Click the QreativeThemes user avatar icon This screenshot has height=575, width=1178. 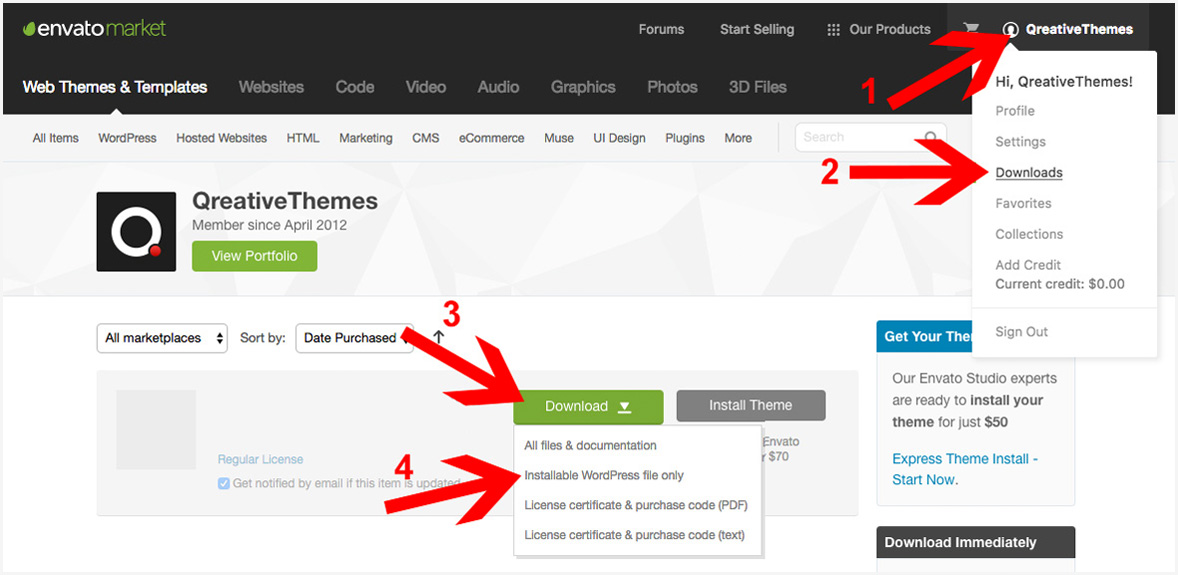pyautogui.click(x=1011, y=29)
